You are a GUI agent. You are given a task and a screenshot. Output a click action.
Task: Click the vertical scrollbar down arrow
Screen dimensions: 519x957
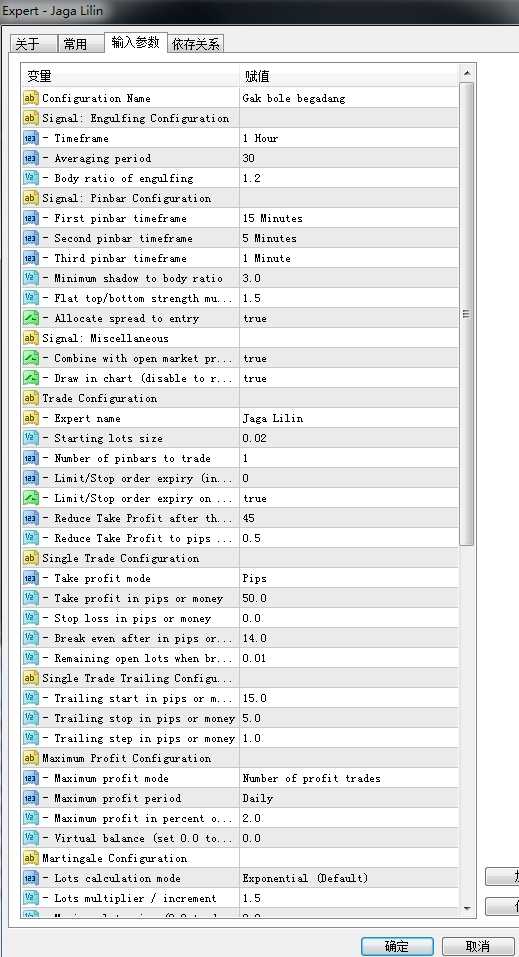[x=467, y=908]
